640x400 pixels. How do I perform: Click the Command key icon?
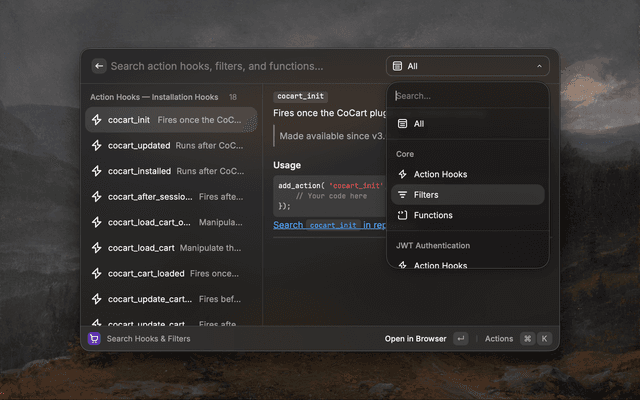[528, 339]
